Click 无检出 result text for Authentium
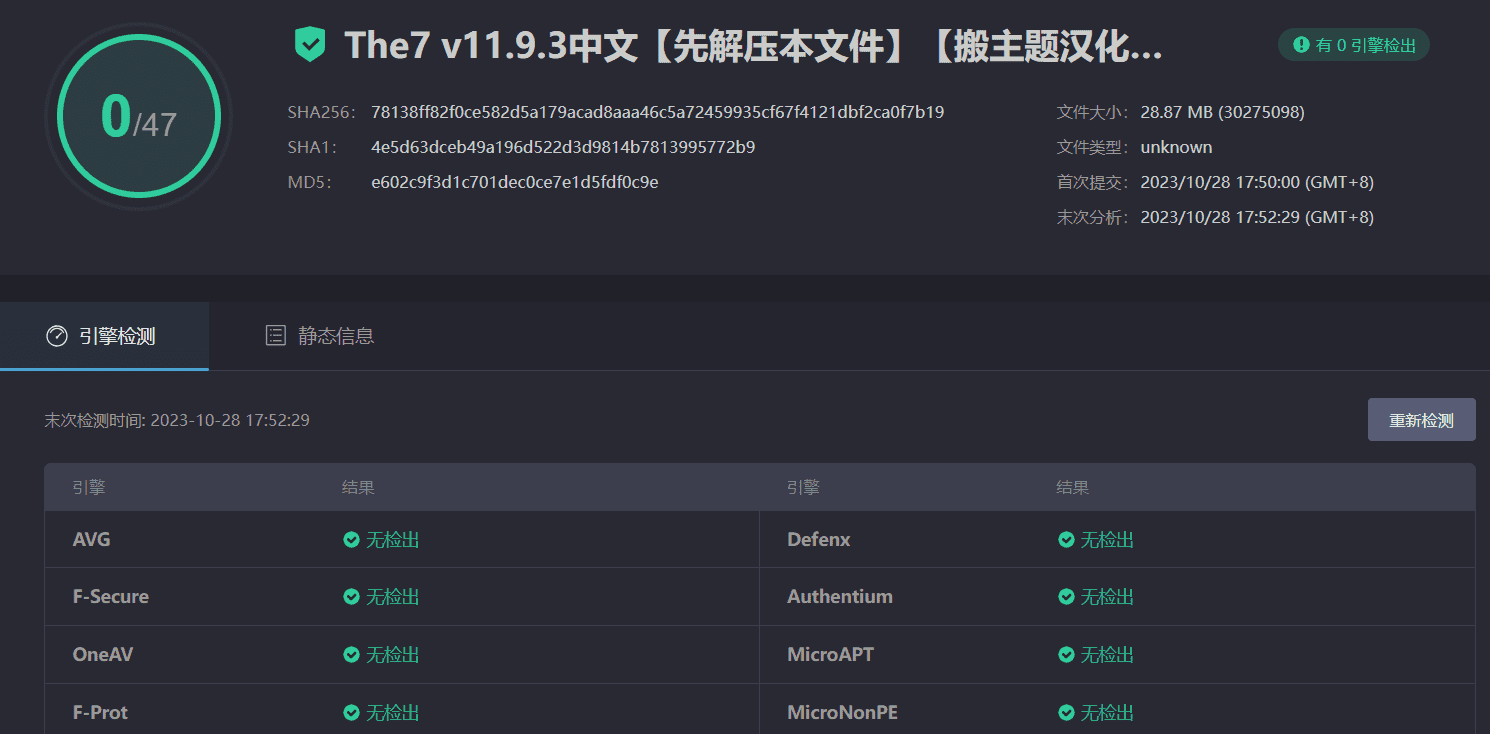The height and width of the screenshot is (734, 1490). tap(1108, 597)
